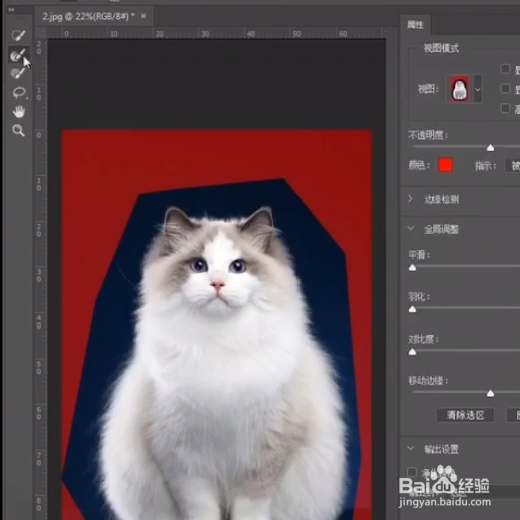Open the 视图 mode dropdown arrow
This screenshot has height=520, width=520.
(478, 89)
